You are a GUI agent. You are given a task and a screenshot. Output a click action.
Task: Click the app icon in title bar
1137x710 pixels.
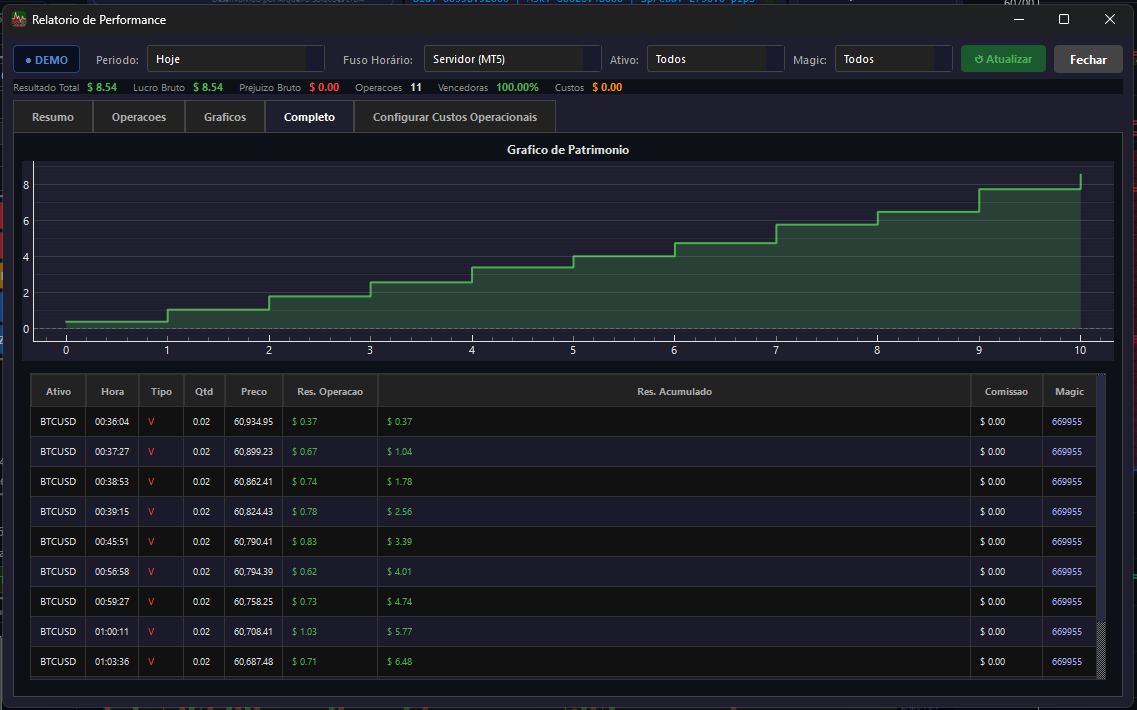click(x=19, y=20)
